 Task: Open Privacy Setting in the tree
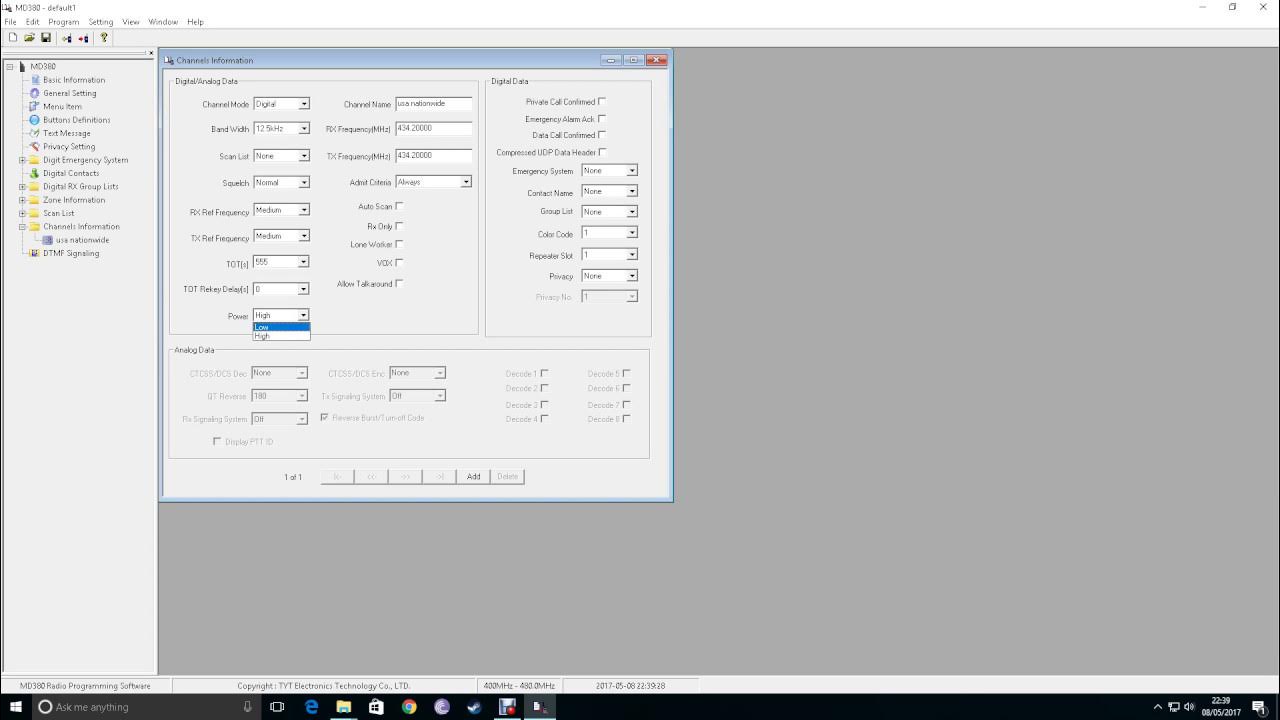(x=68, y=146)
